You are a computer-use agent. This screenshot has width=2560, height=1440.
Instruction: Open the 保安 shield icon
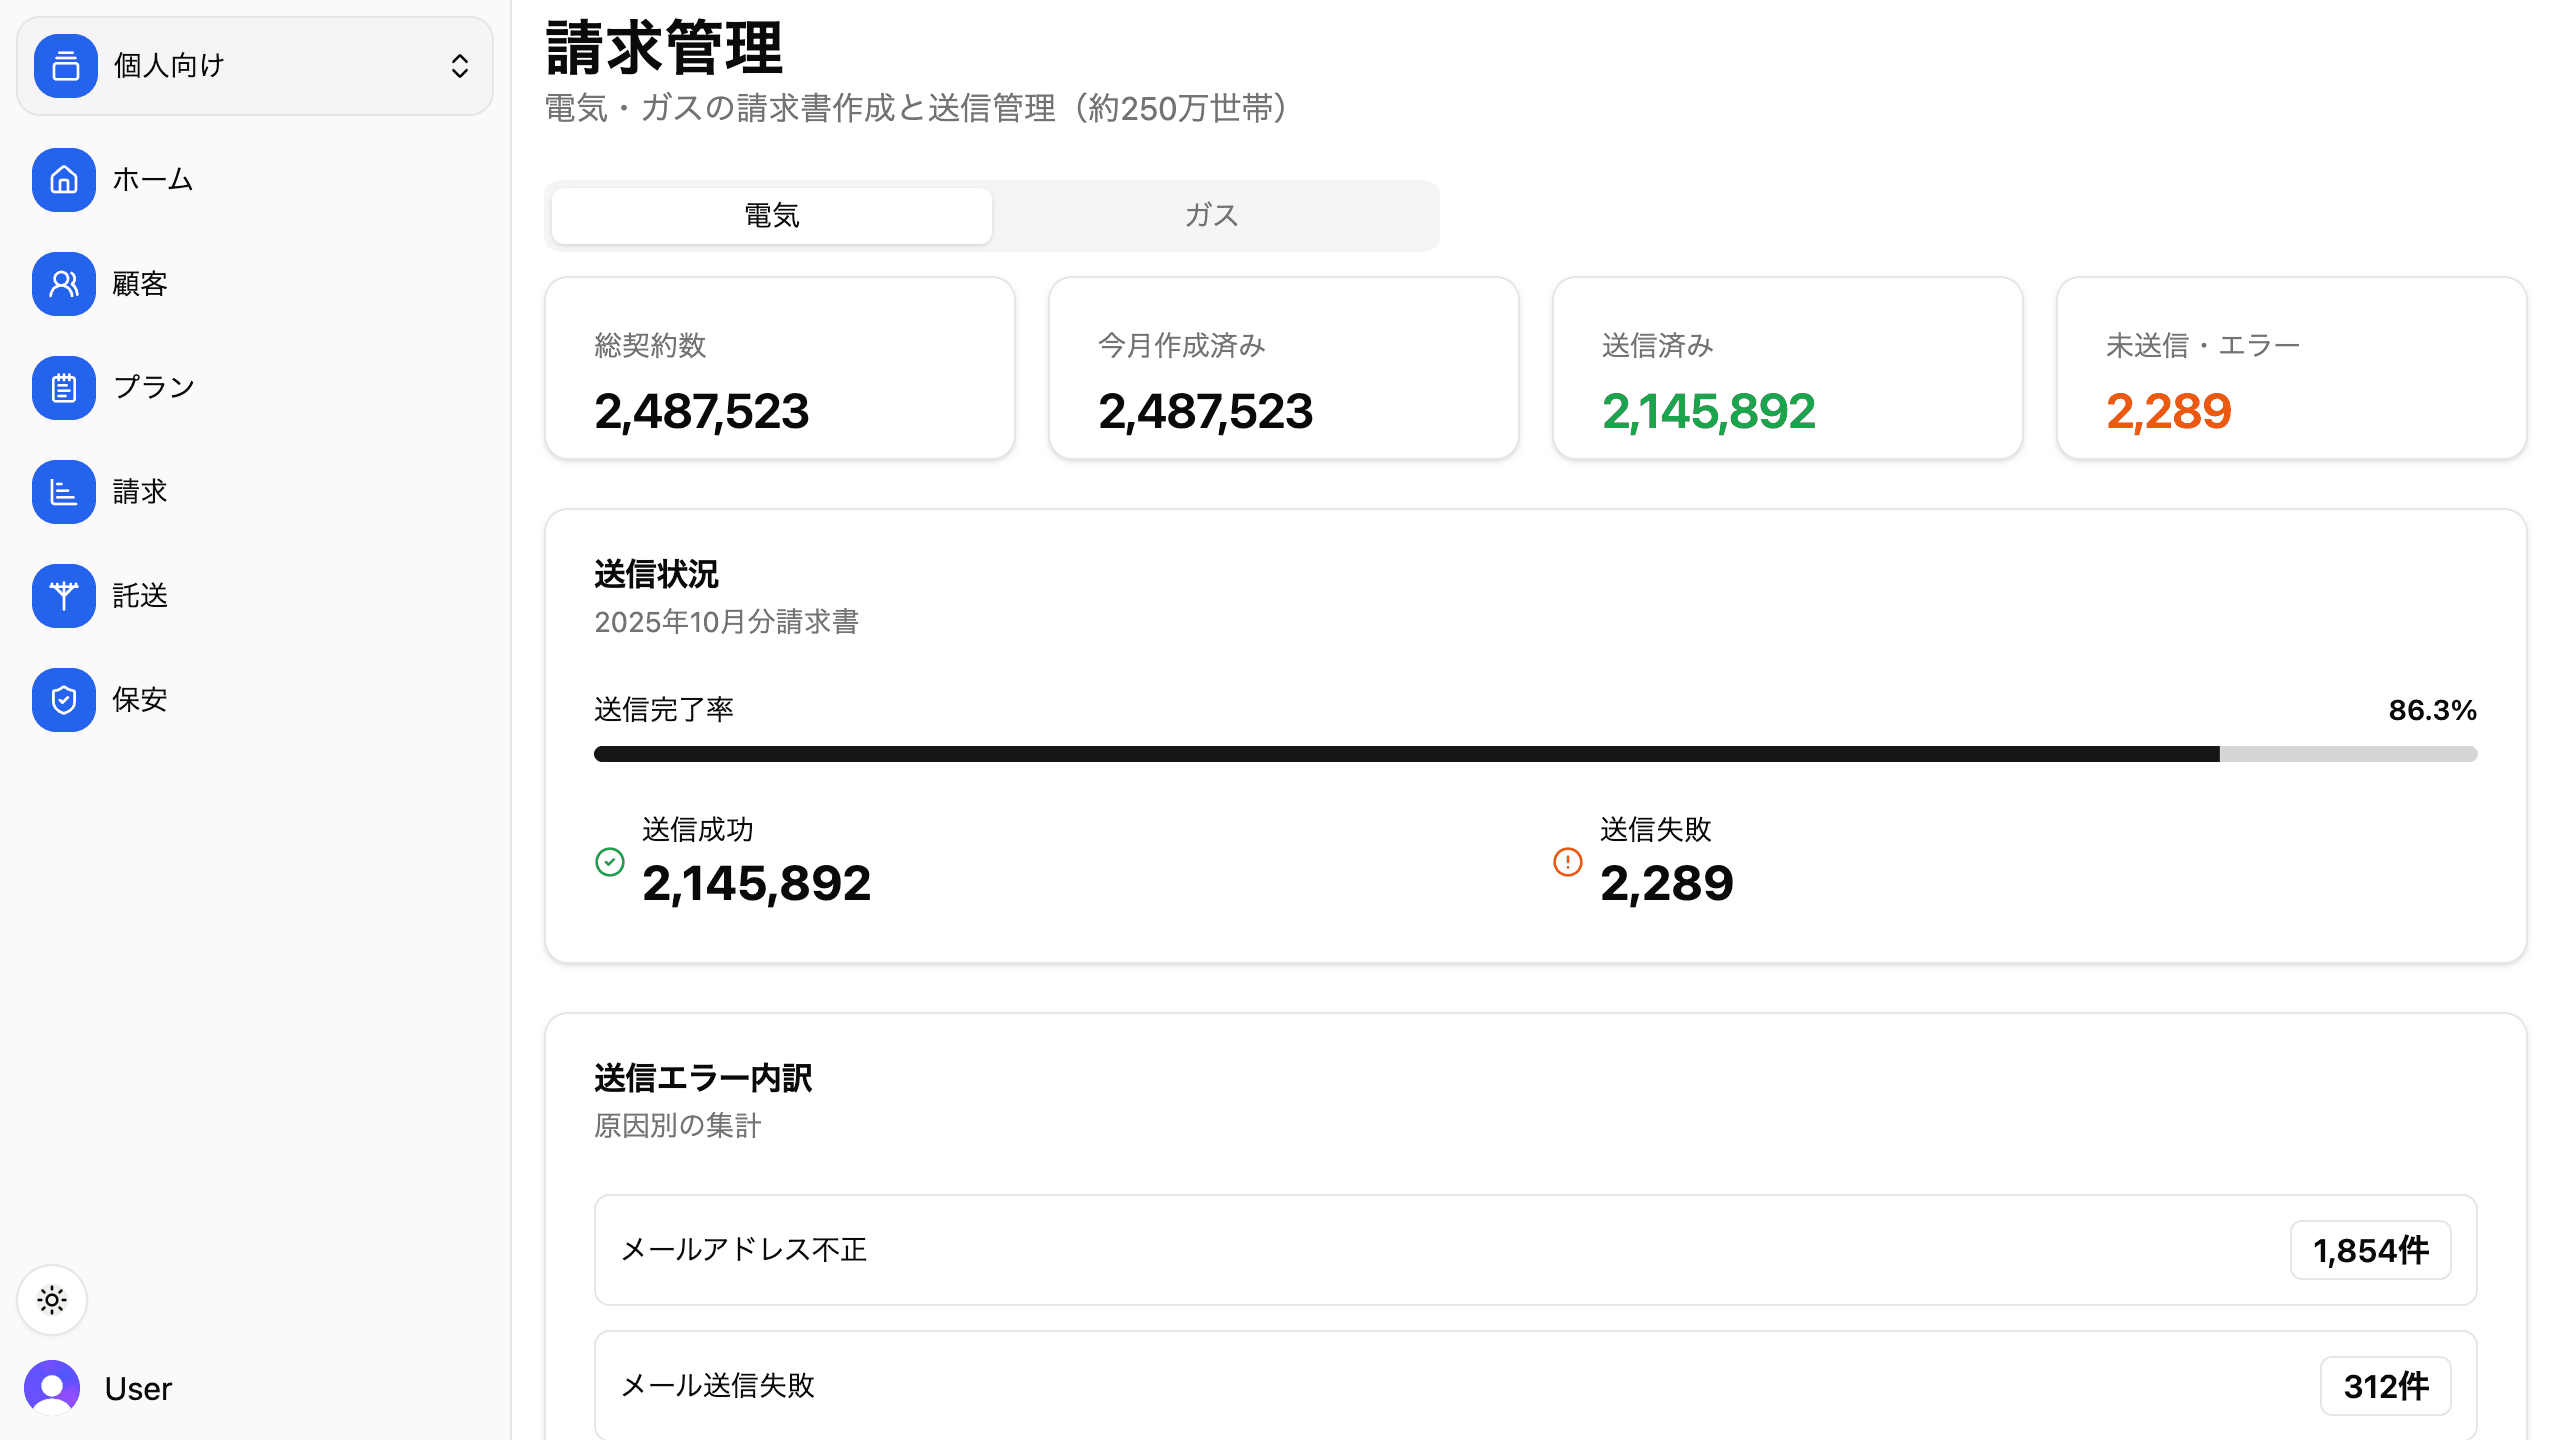click(64, 700)
